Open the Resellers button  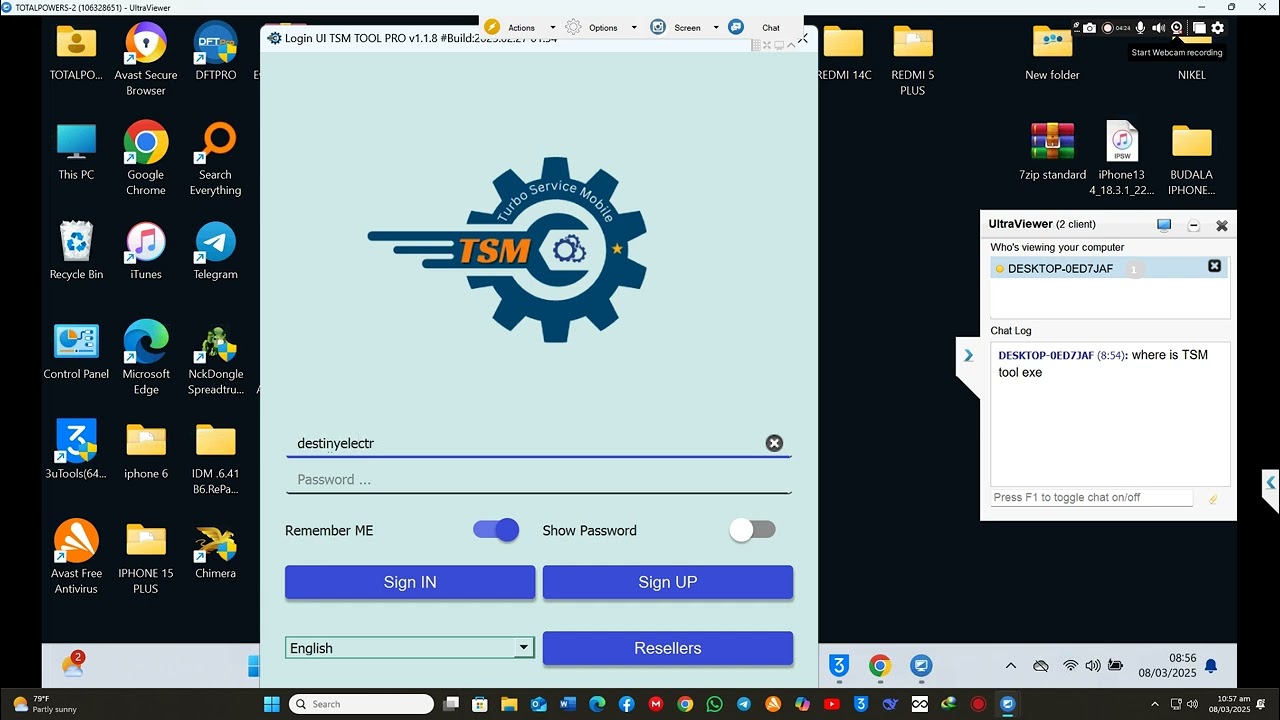click(668, 648)
